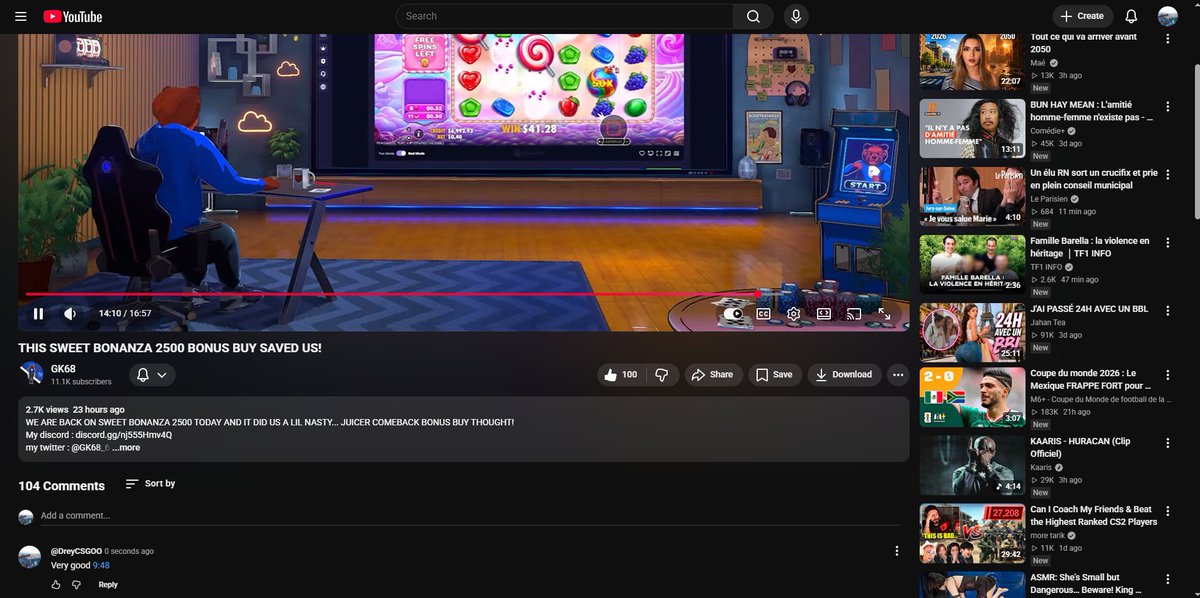Download the video
1200x598 pixels.
[x=844, y=374]
